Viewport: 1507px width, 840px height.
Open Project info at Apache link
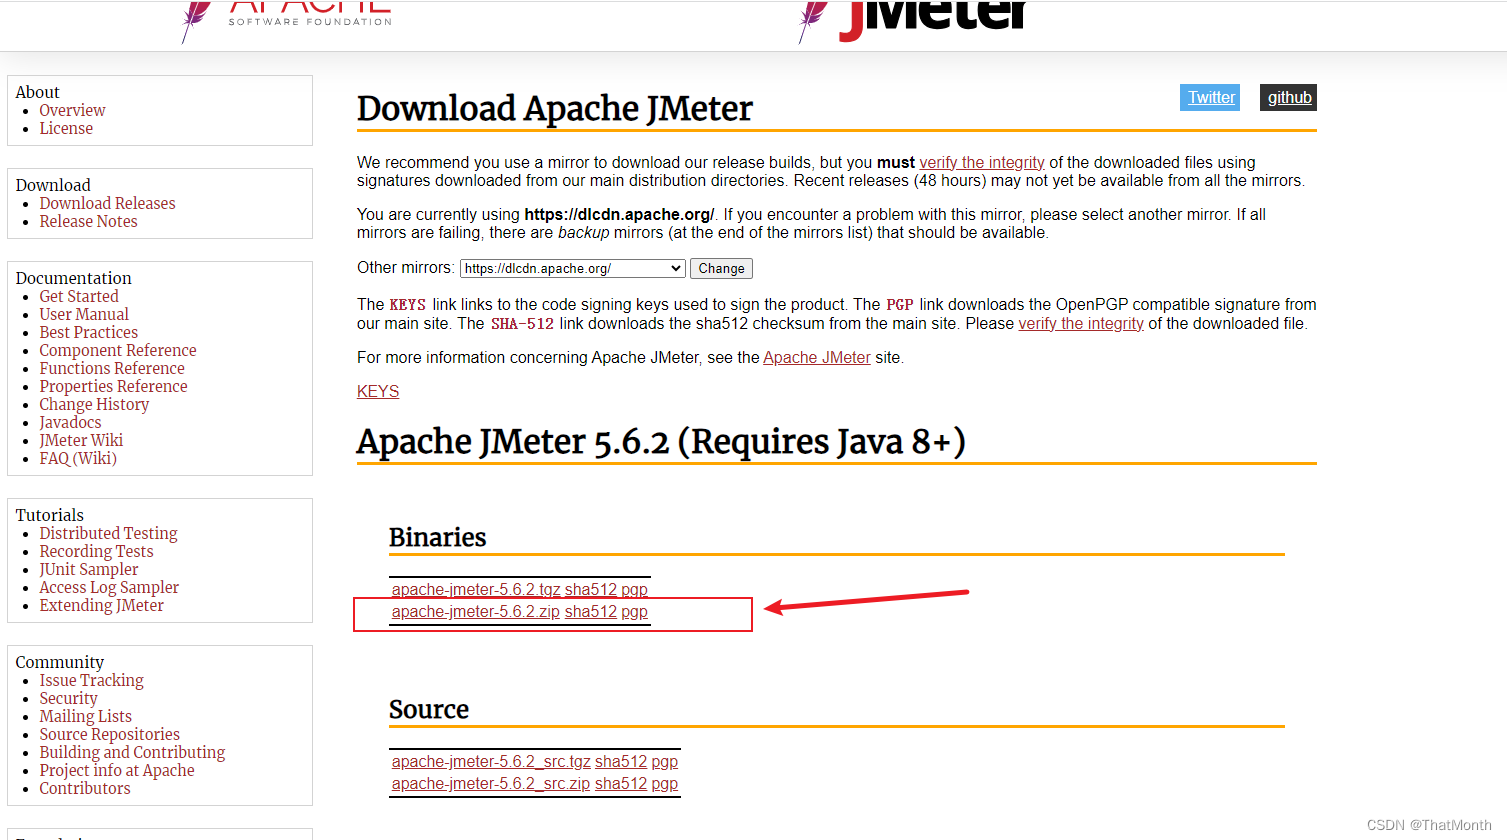click(117, 770)
